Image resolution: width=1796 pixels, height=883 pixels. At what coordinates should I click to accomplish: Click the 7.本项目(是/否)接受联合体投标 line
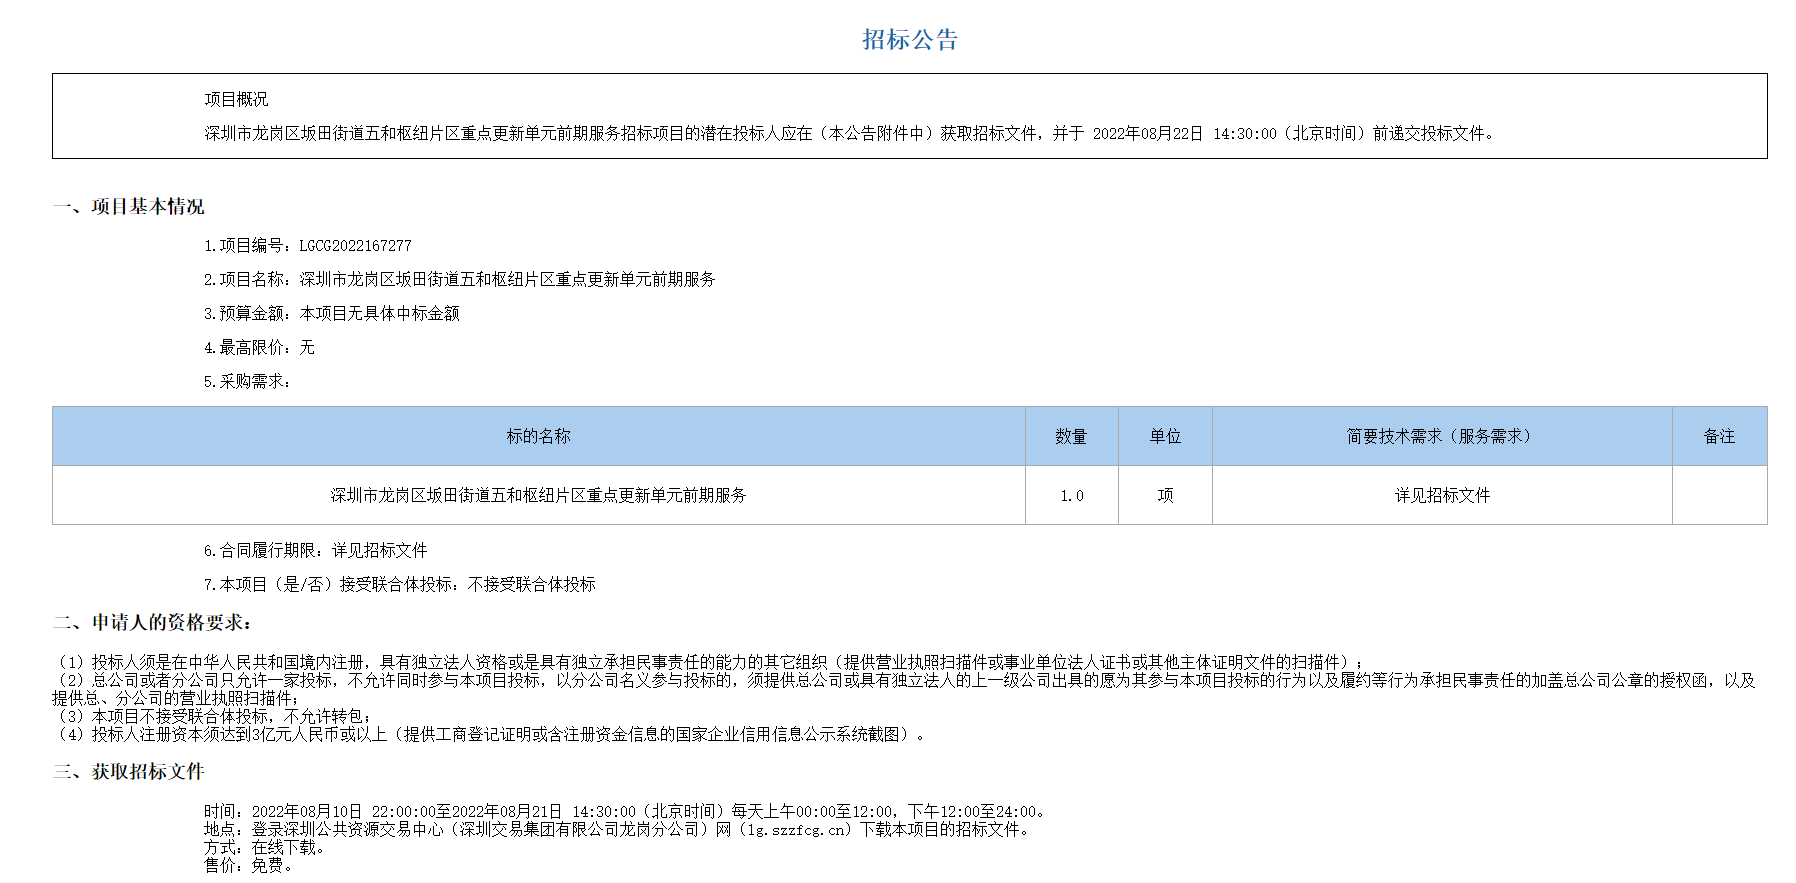(x=399, y=584)
